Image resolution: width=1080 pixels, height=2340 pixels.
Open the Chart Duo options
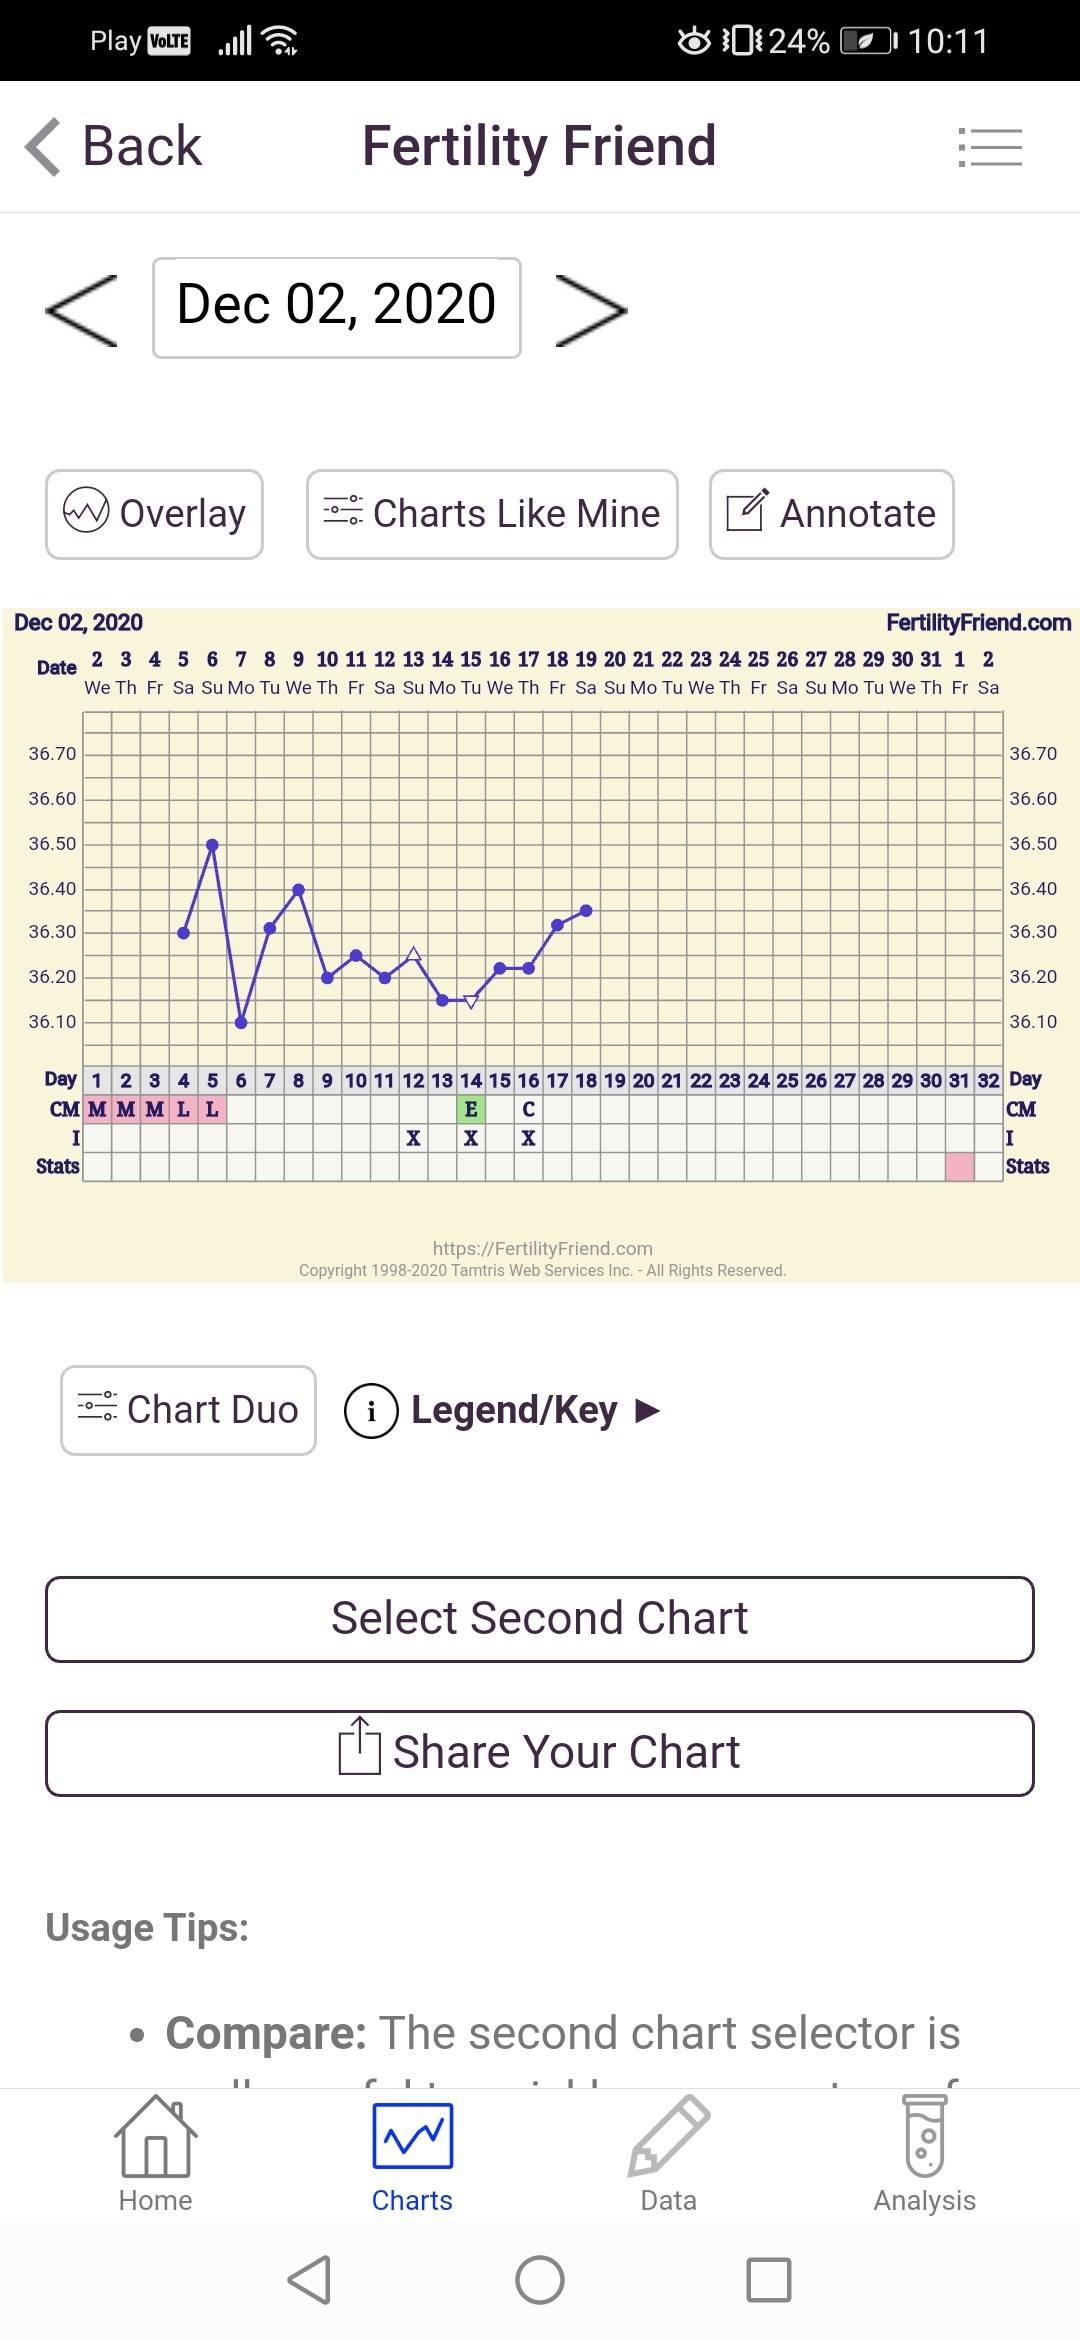[x=188, y=1410]
